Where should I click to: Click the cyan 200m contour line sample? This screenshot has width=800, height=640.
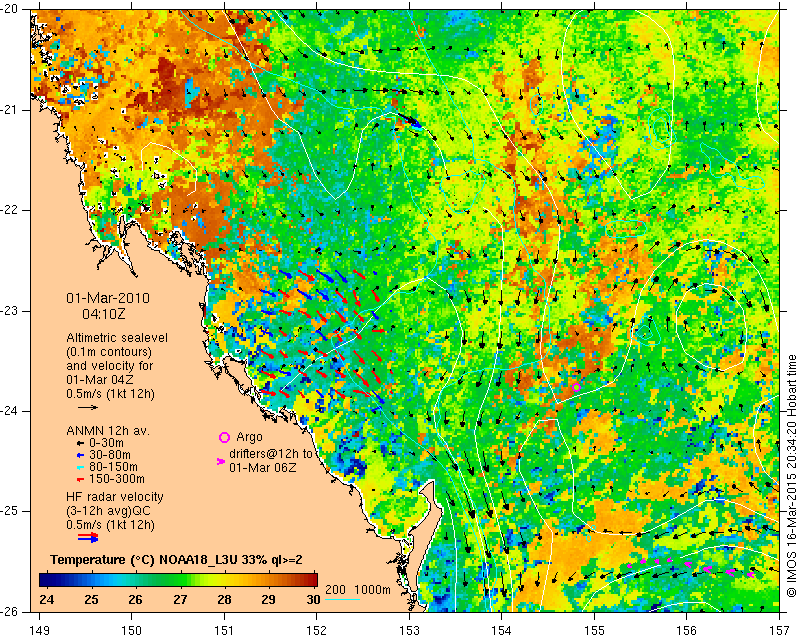[x=342, y=599]
